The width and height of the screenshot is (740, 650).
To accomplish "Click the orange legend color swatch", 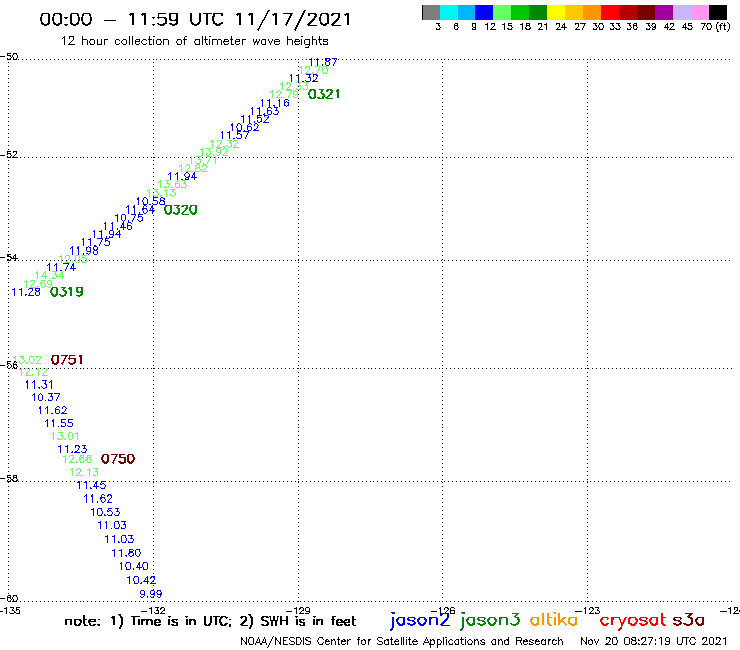I will click(592, 12).
